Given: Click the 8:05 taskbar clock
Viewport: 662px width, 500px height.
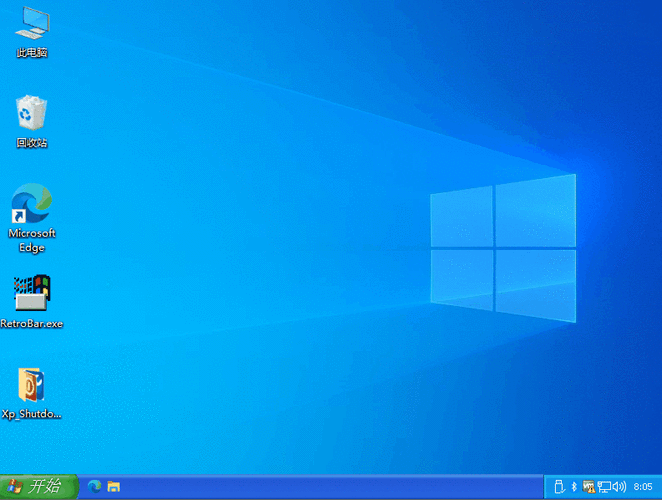Looking at the screenshot, I should coord(643,487).
